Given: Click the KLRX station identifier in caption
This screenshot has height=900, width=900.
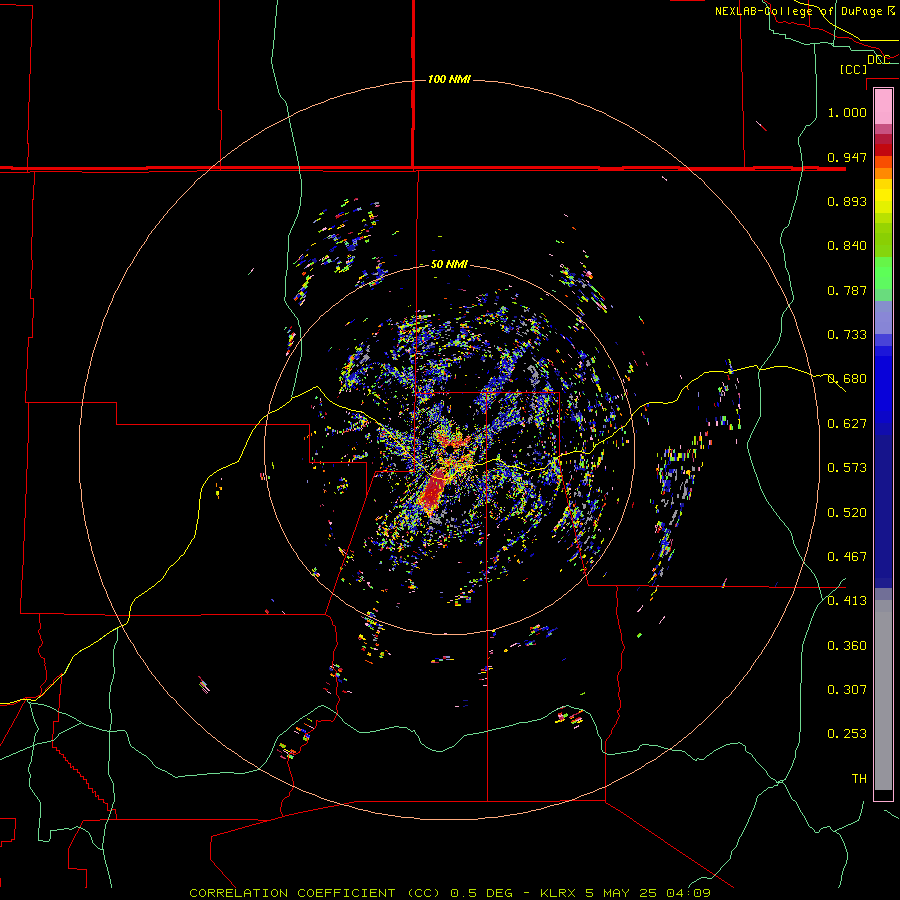Looking at the screenshot, I should 559,893.
